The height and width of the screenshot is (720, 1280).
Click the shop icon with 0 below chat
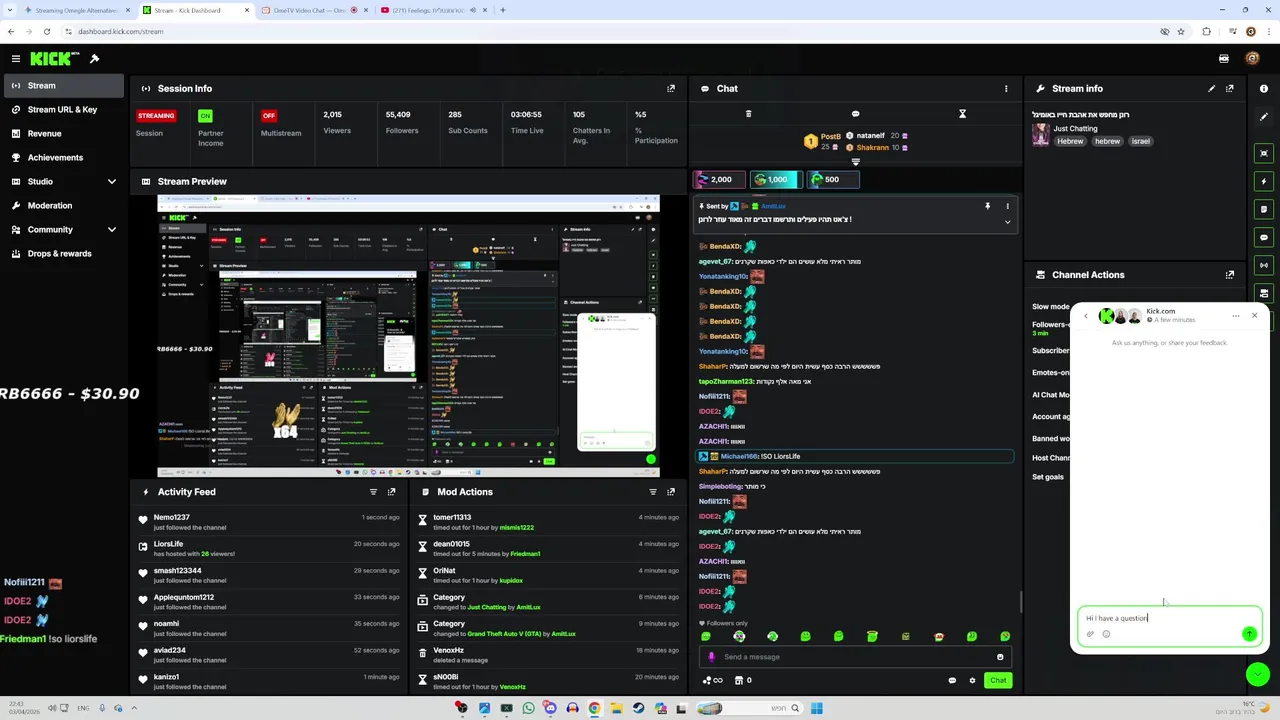tap(743, 680)
